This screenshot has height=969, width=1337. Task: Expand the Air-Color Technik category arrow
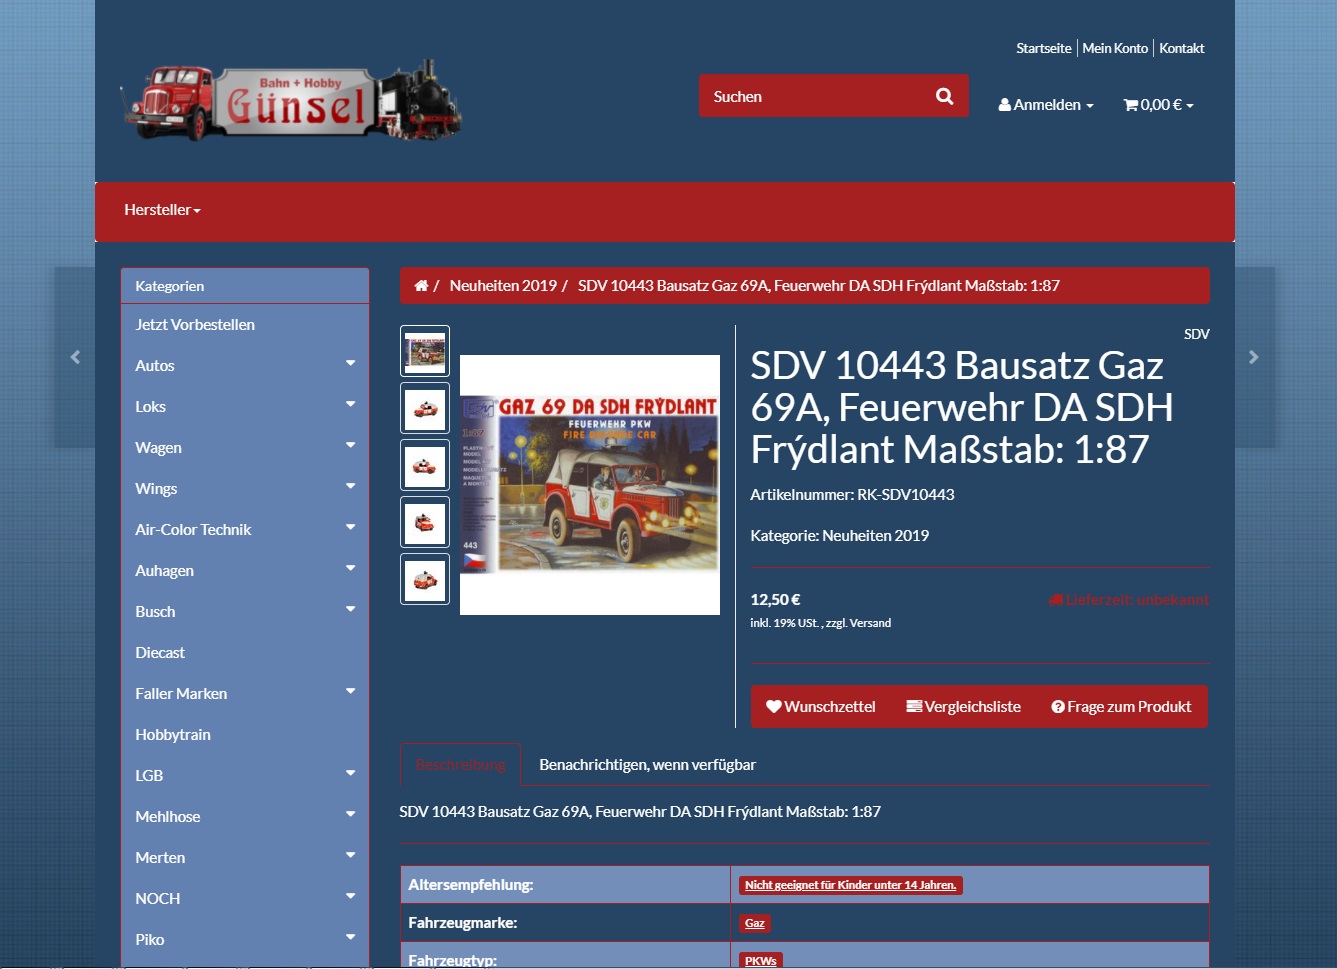(x=350, y=527)
